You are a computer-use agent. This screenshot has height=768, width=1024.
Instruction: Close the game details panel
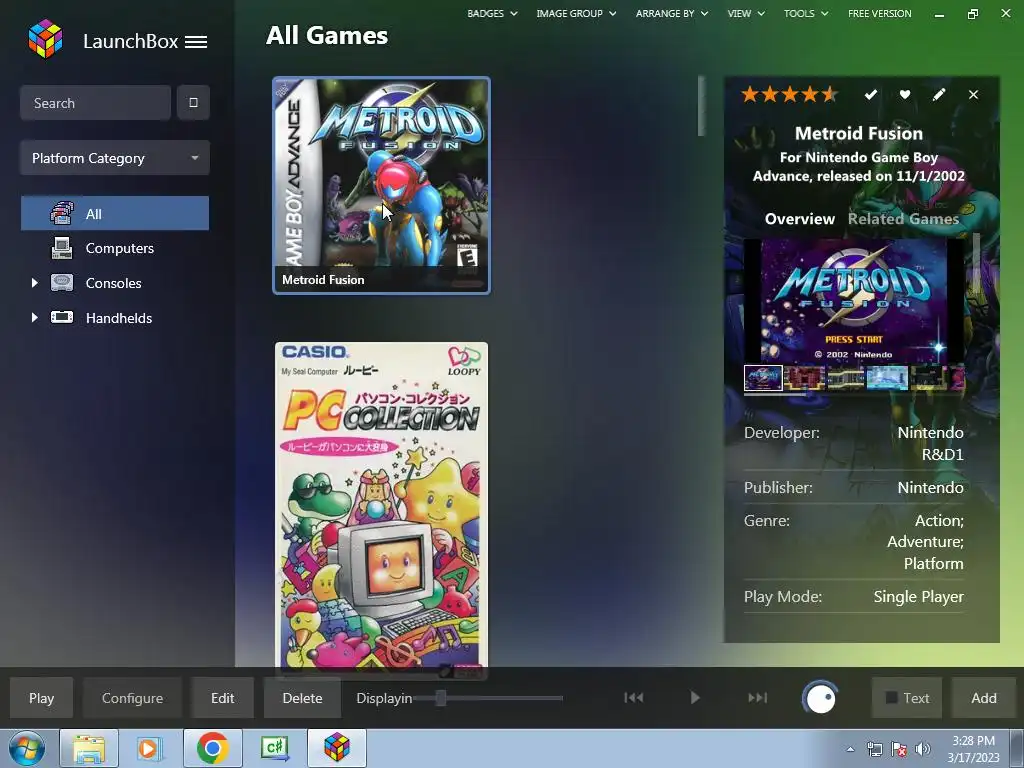(x=973, y=95)
